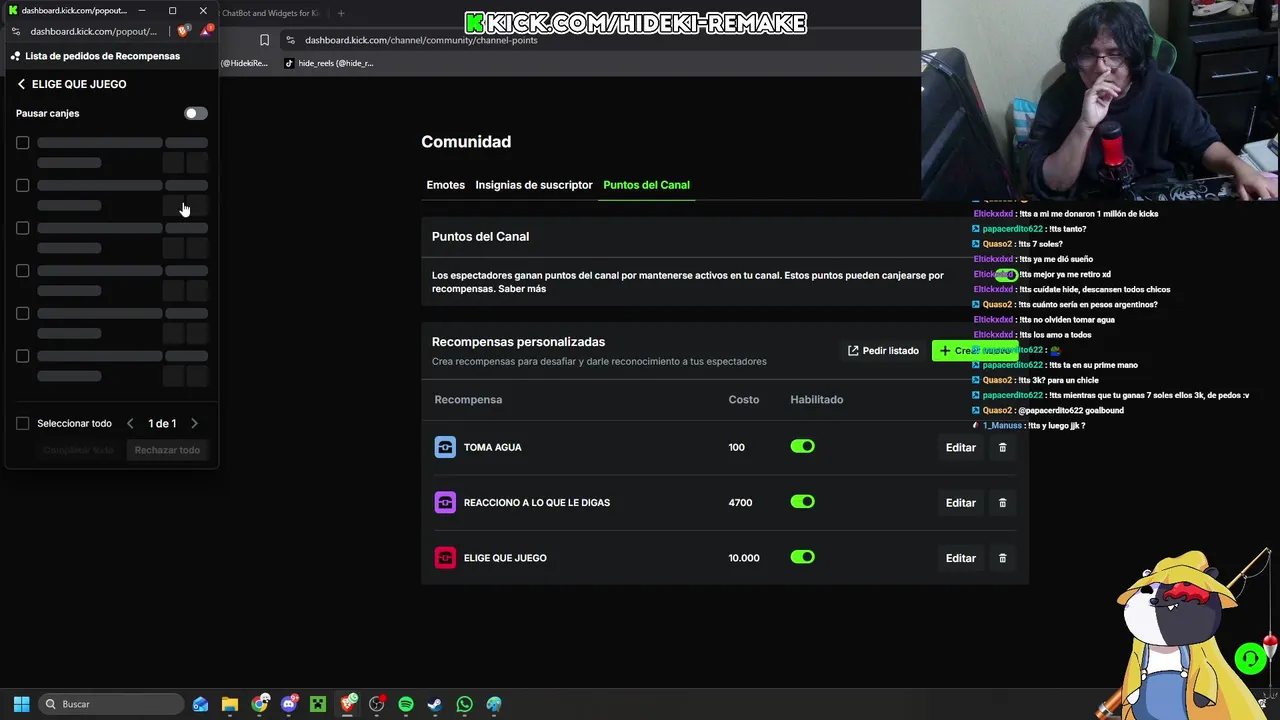The height and width of the screenshot is (720, 1280).
Task: Open Discord from the taskbar
Action: click(x=289, y=704)
